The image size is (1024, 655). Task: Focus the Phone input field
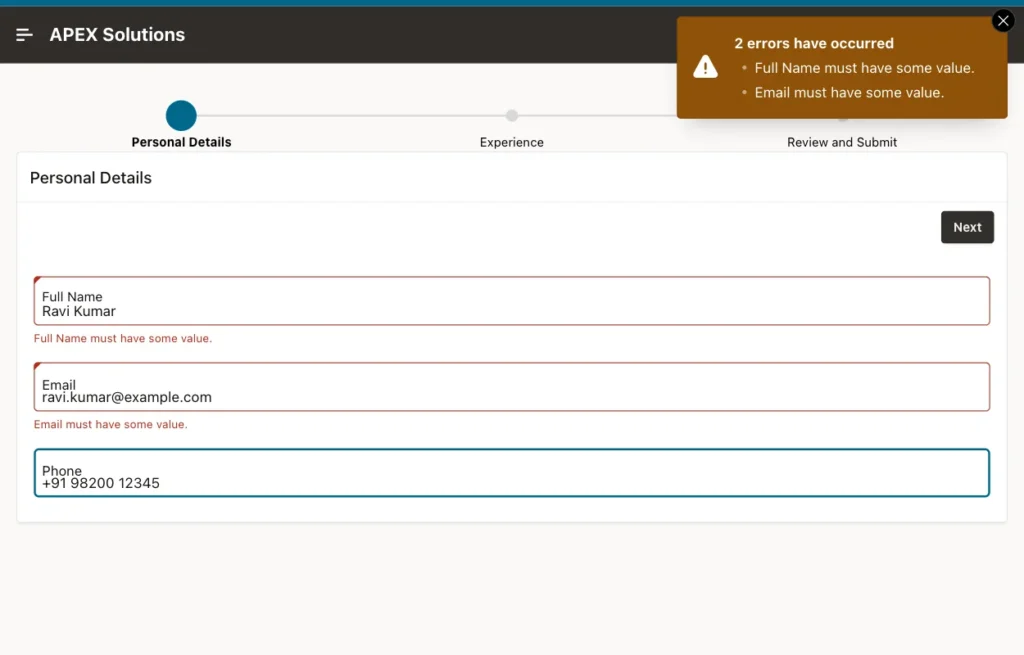(x=512, y=473)
